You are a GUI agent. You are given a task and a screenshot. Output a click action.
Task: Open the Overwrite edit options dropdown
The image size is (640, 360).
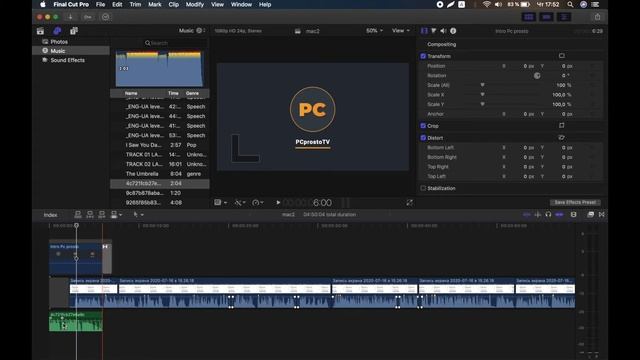click(x=116, y=215)
